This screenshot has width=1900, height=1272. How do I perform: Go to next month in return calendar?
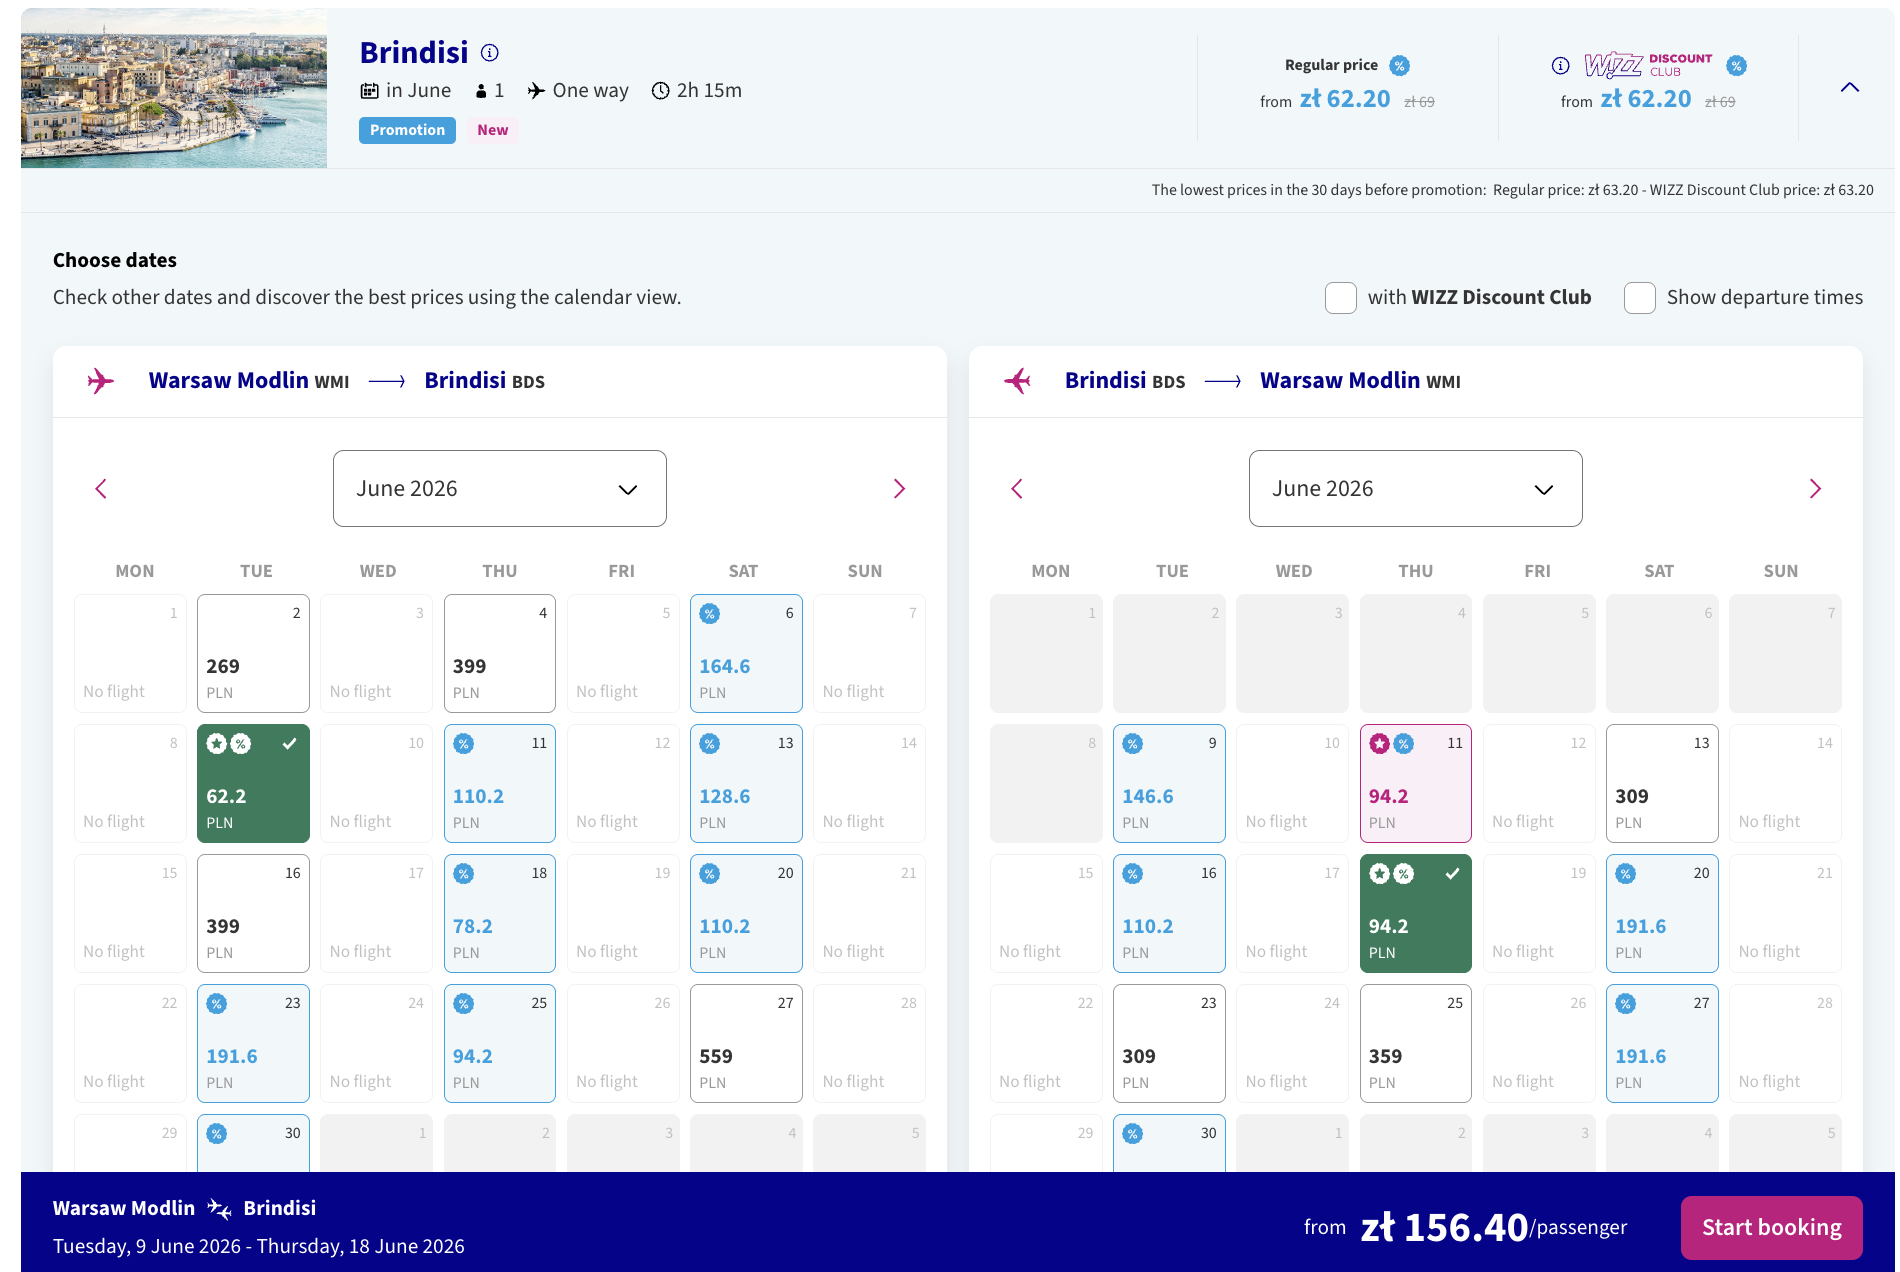tap(1814, 489)
